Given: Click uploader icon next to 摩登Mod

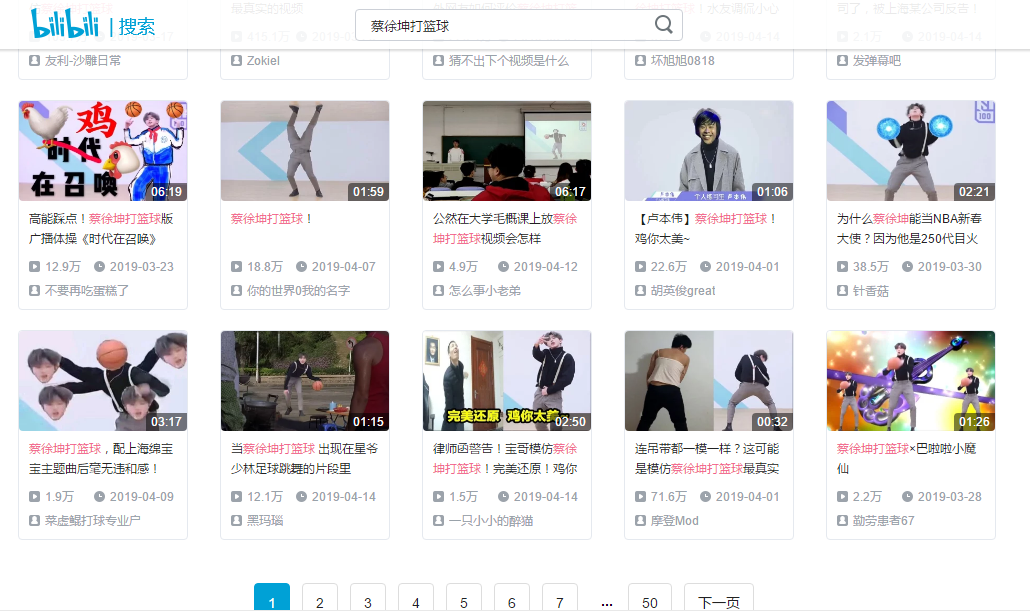Looking at the screenshot, I should pos(640,520).
